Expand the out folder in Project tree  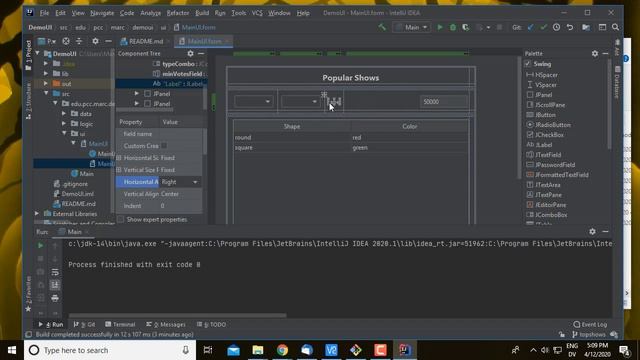(46, 84)
